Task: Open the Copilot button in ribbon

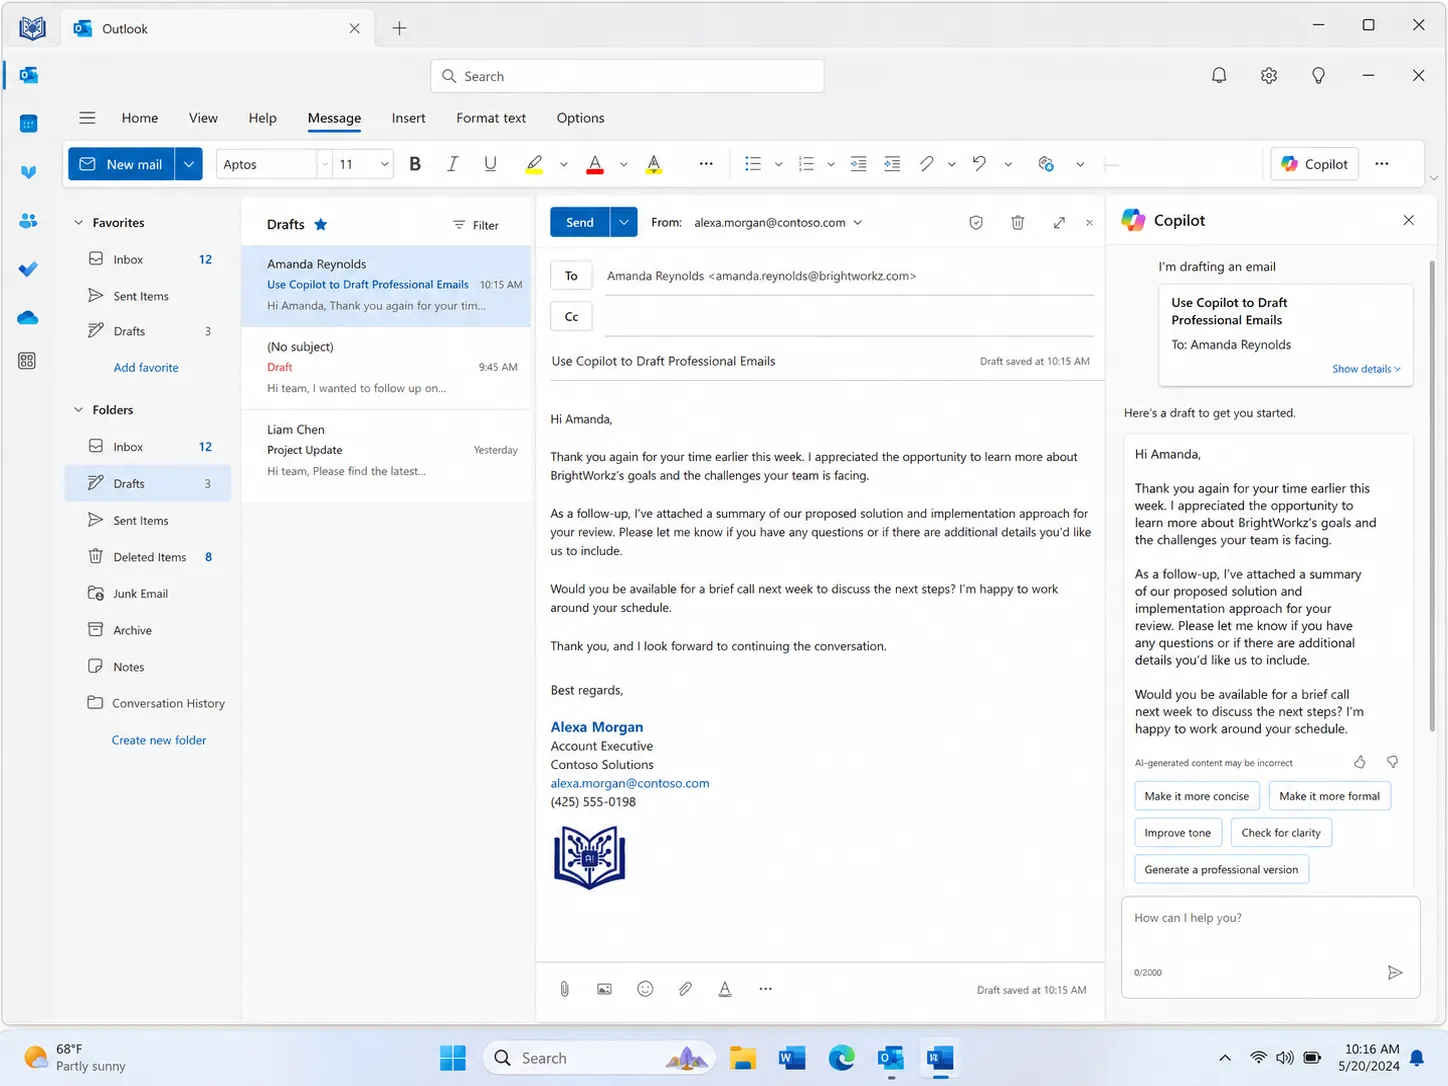Action: pyautogui.click(x=1314, y=164)
